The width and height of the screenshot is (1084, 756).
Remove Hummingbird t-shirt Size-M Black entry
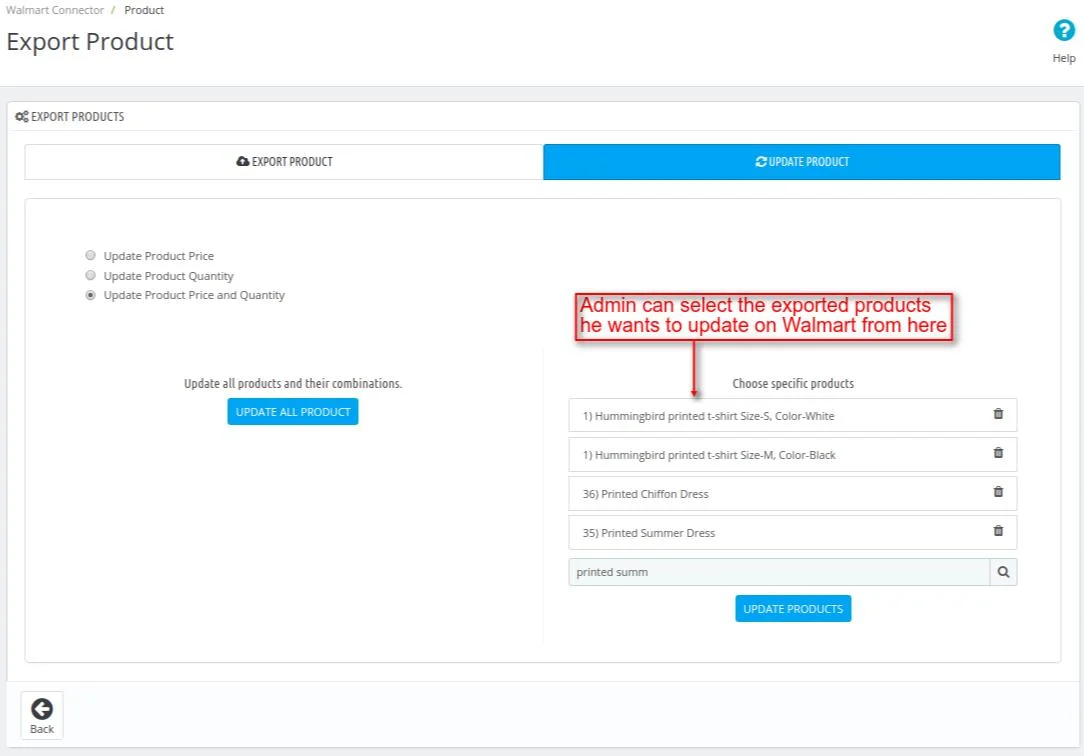click(998, 453)
